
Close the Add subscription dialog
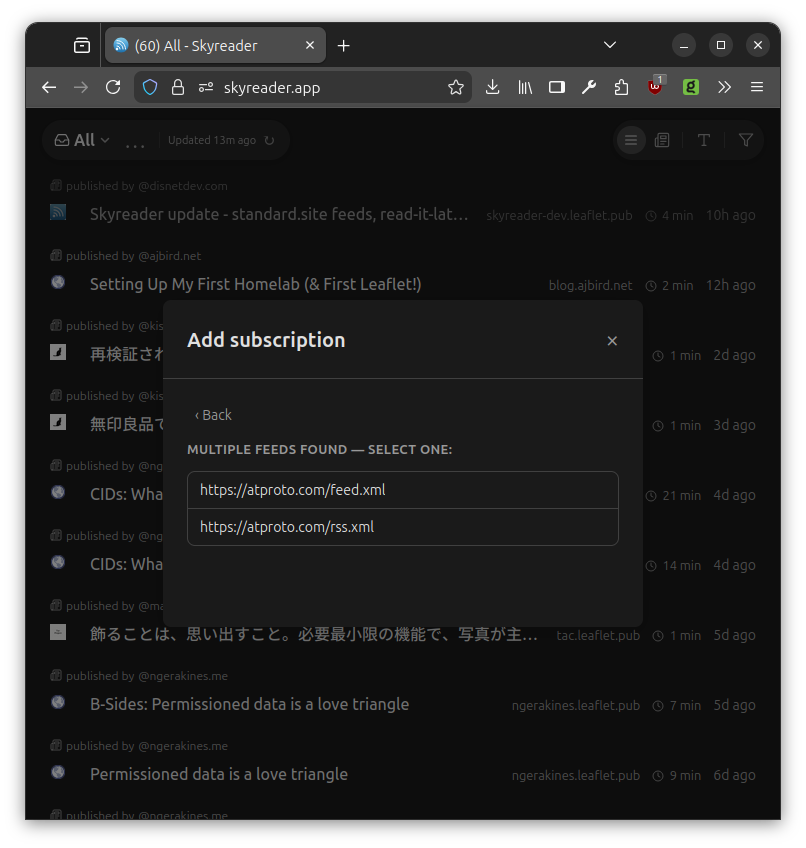click(x=612, y=341)
